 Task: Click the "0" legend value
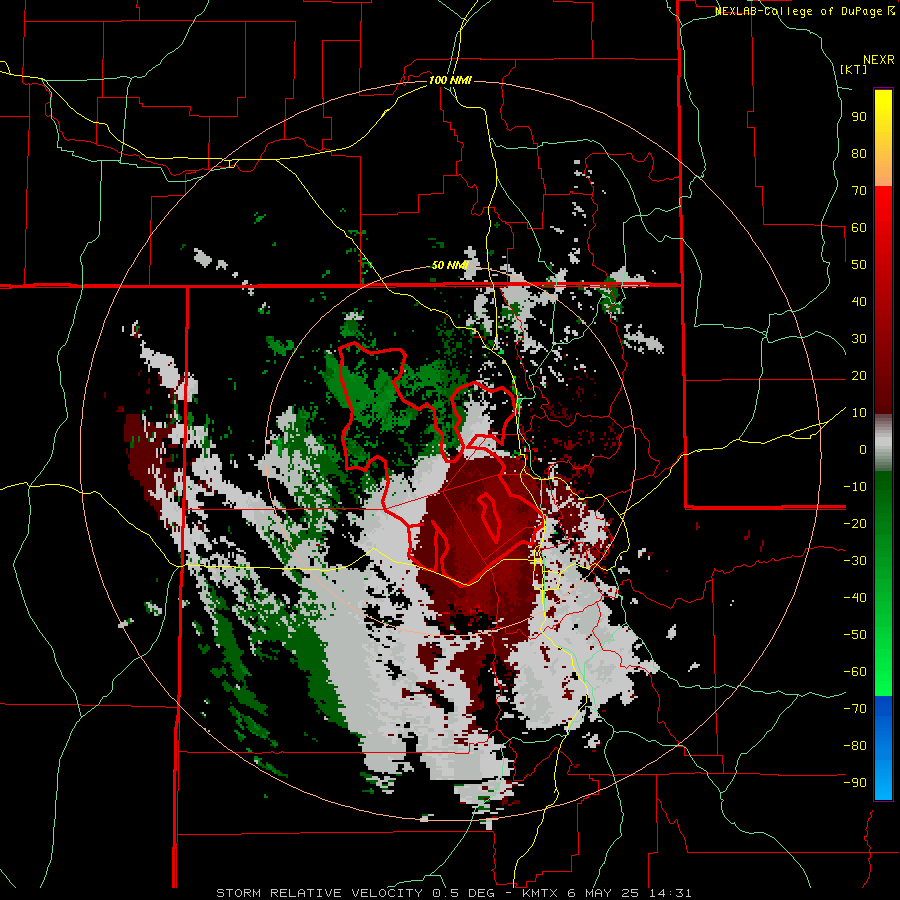pos(863,450)
